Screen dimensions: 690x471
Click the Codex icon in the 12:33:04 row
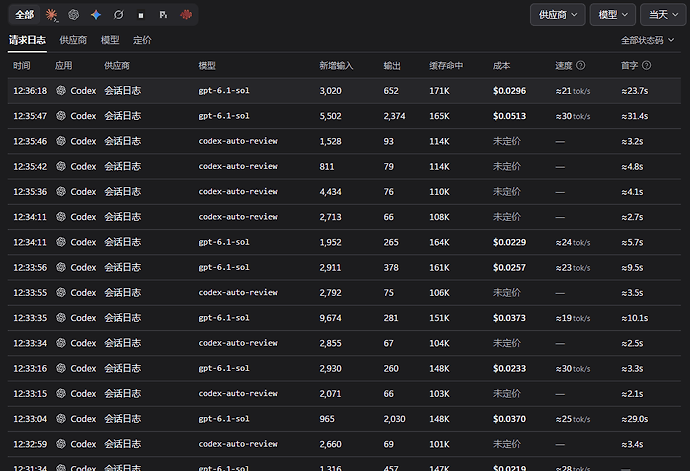tap(61, 419)
